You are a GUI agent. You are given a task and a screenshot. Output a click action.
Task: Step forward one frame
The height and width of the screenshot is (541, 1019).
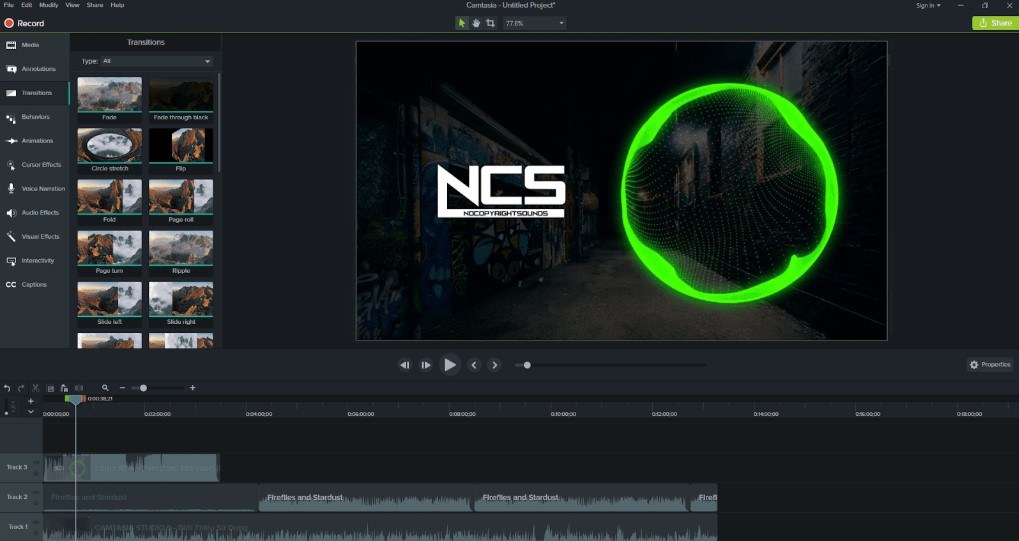coord(426,365)
